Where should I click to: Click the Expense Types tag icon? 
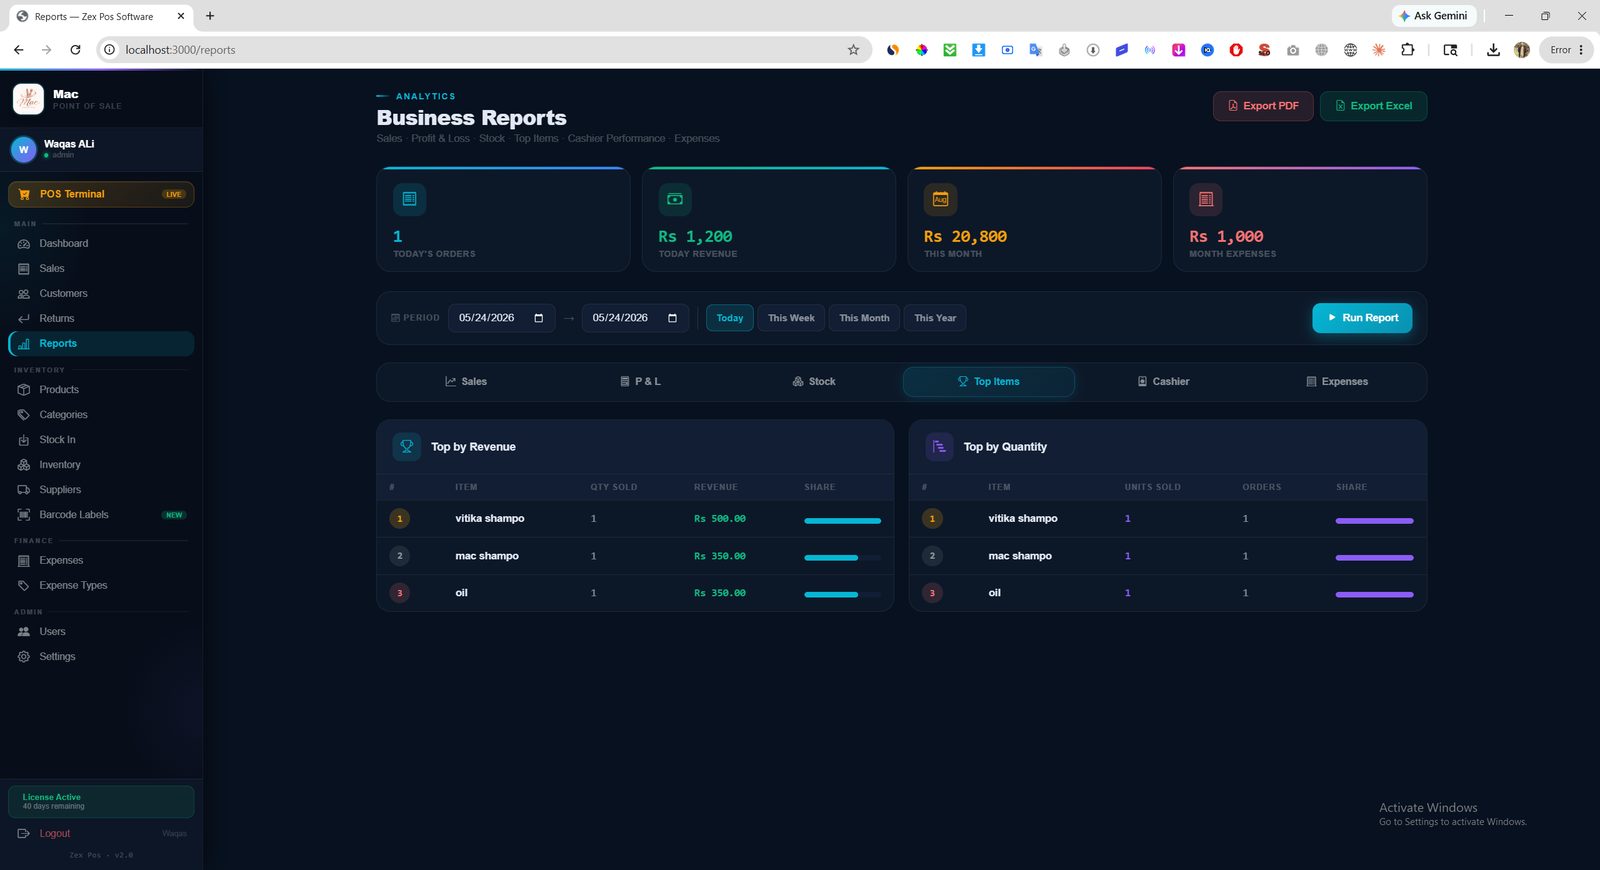tap(24, 586)
